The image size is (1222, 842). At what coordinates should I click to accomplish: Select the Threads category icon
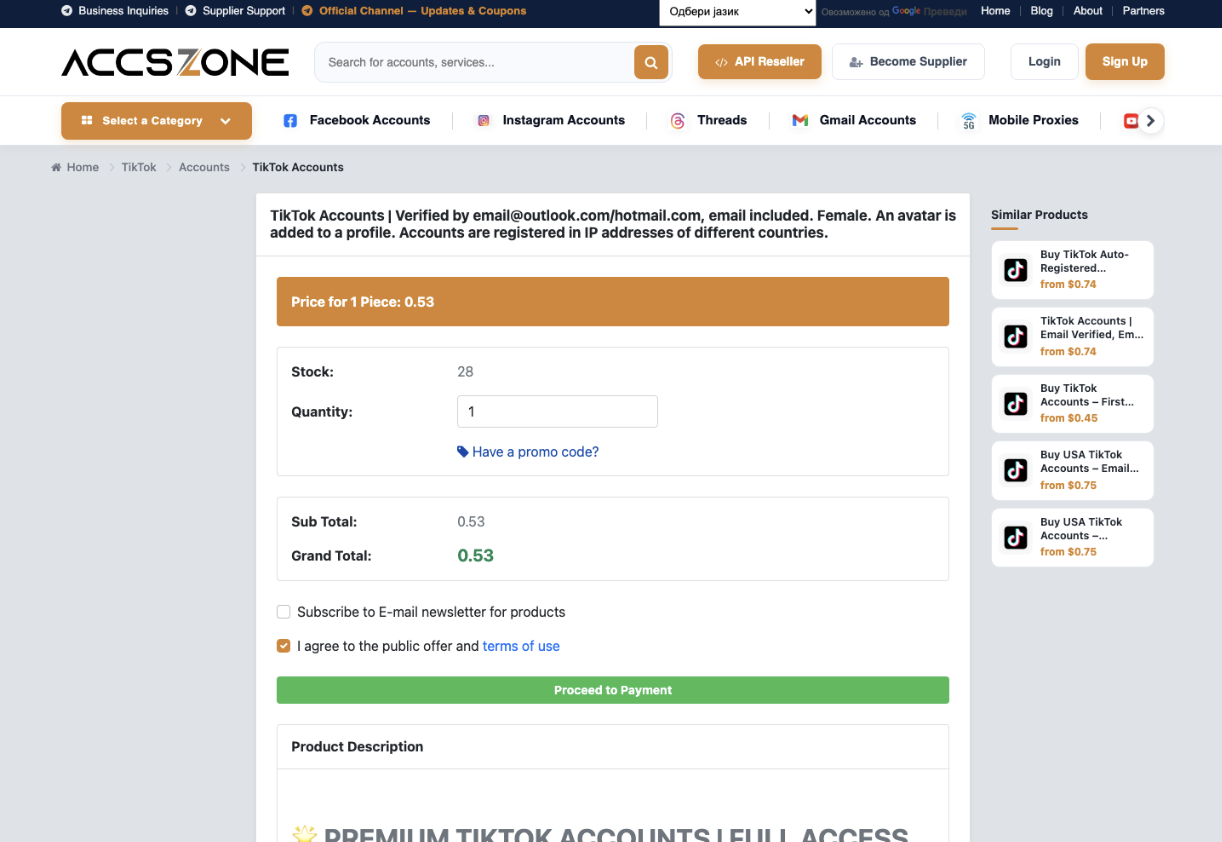678,121
